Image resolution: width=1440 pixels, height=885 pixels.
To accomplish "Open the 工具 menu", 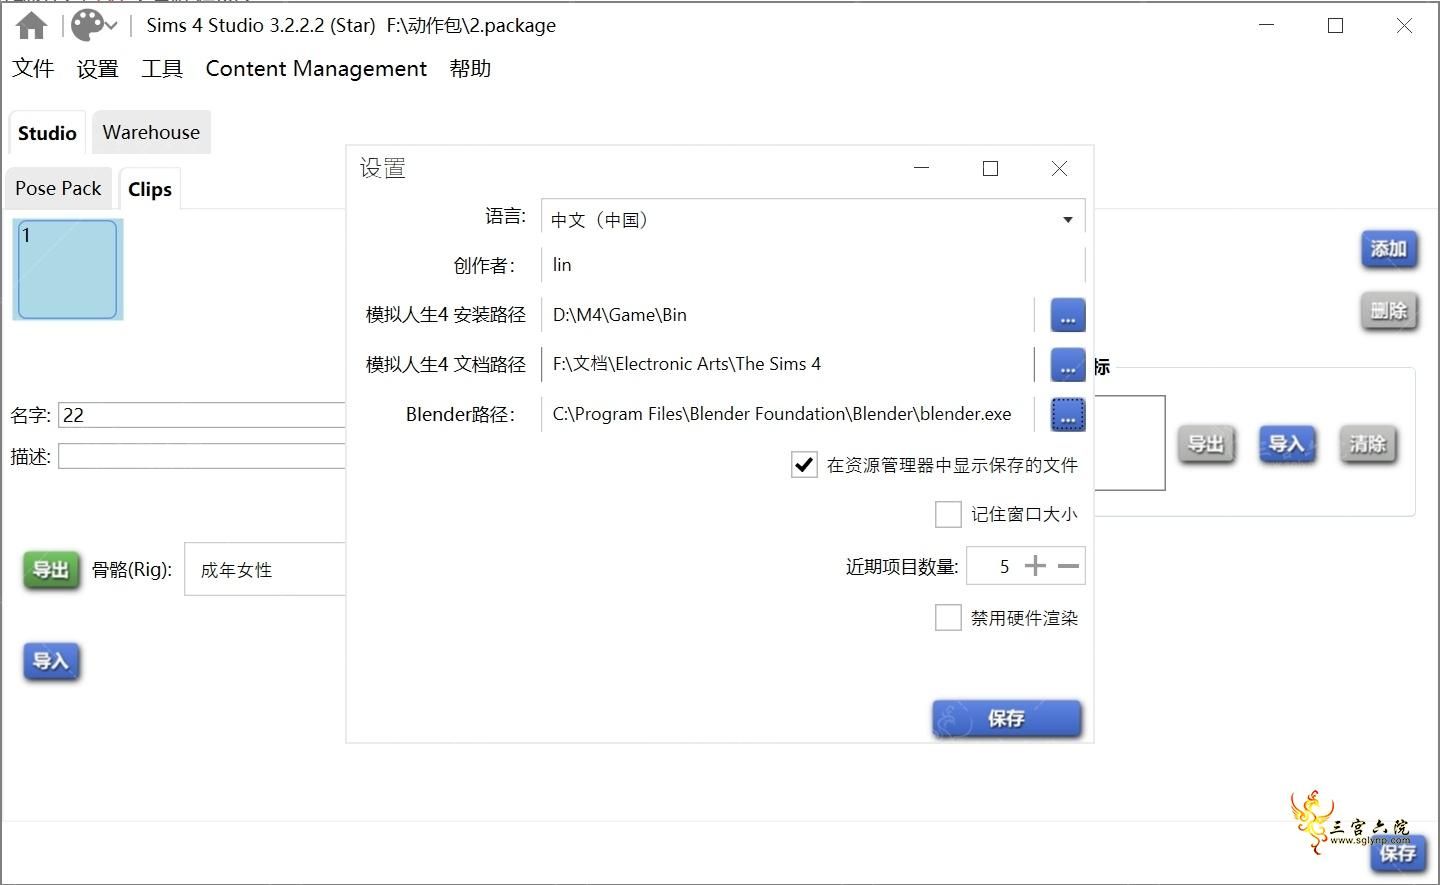I will click(162, 69).
